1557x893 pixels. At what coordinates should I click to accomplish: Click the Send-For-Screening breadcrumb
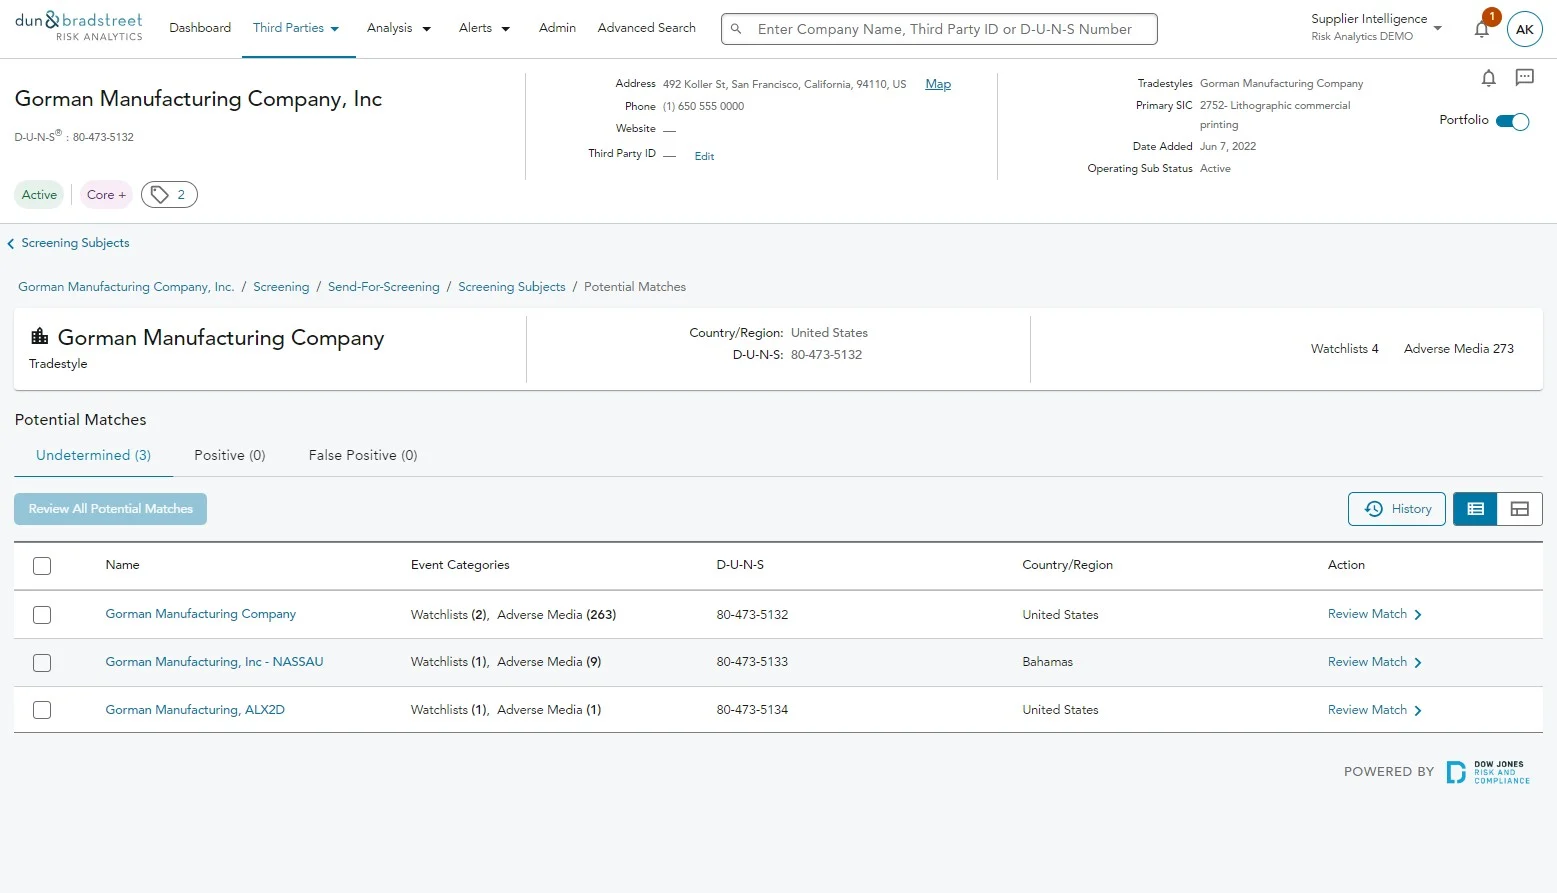(384, 287)
